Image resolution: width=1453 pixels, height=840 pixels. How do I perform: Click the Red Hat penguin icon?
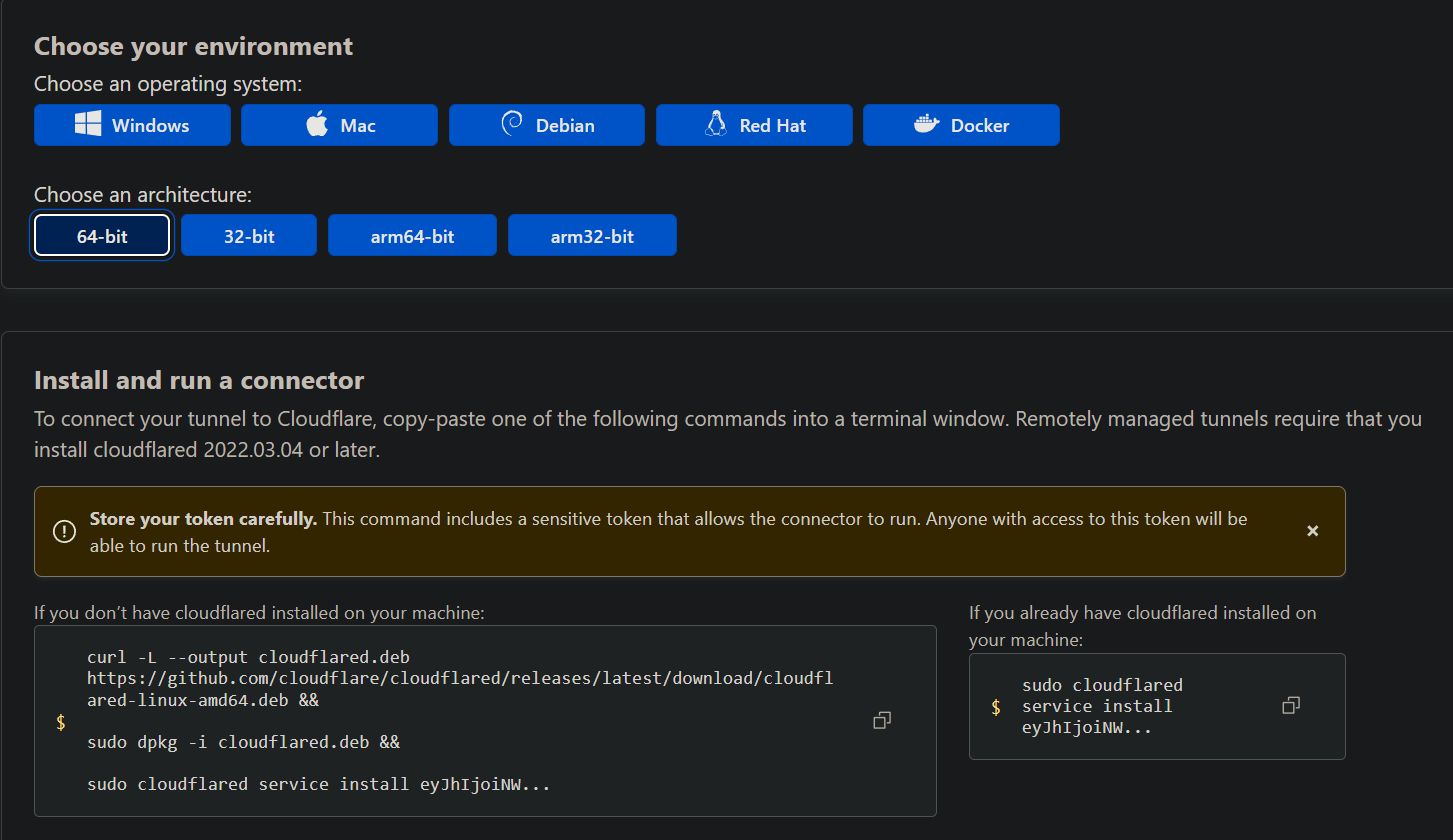(715, 124)
